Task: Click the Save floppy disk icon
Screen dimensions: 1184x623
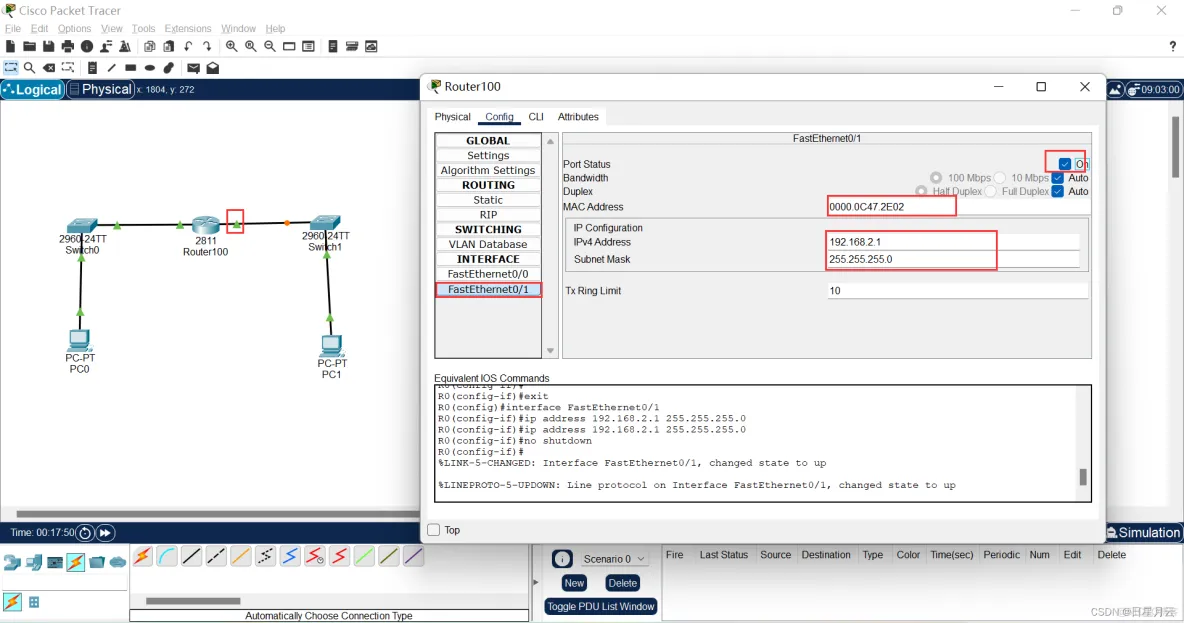Action: (48, 47)
